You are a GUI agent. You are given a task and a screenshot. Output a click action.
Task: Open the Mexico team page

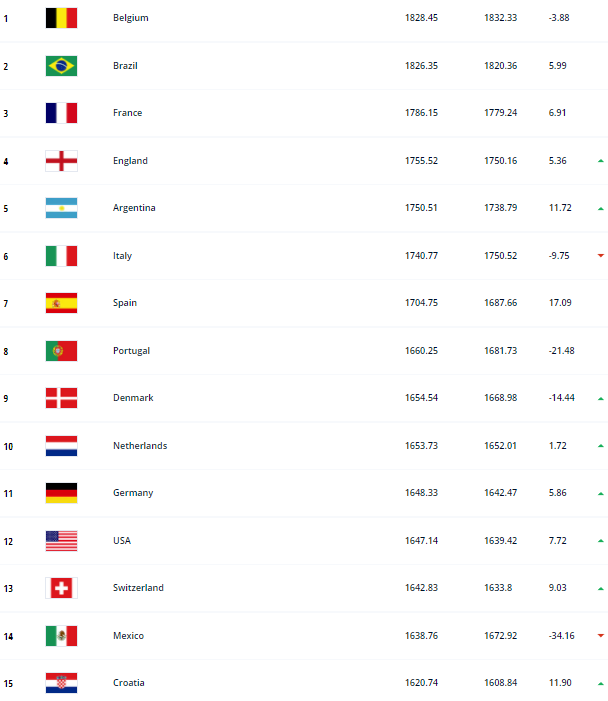[128, 636]
